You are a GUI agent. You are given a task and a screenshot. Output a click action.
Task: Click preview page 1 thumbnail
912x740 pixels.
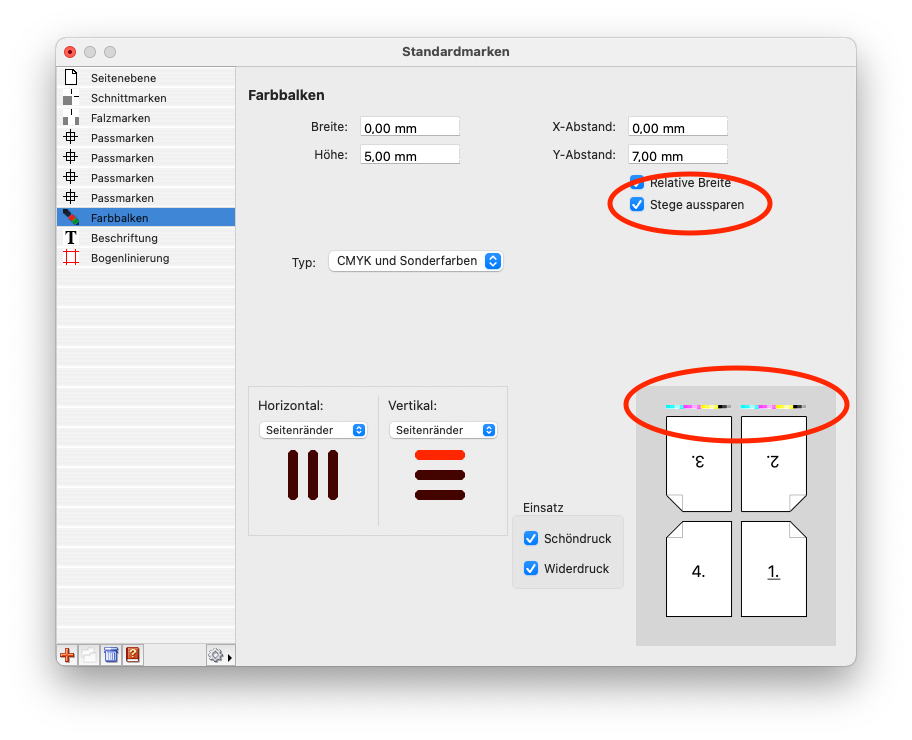tap(774, 569)
